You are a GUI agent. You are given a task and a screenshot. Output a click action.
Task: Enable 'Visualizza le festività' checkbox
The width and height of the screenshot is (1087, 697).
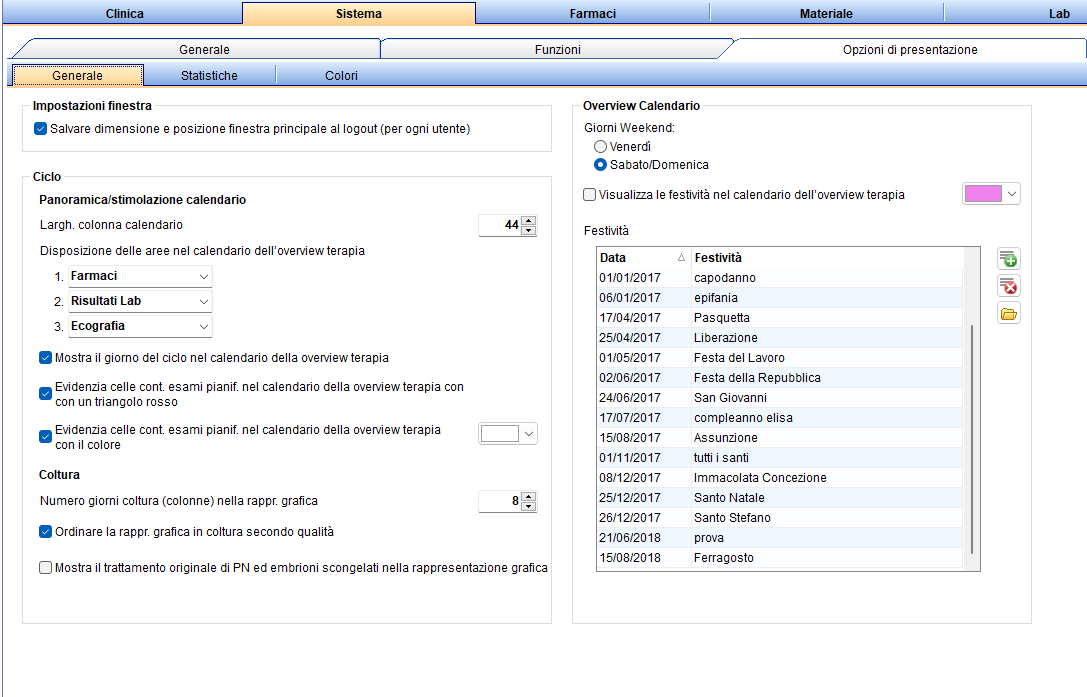click(x=590, y=195)
